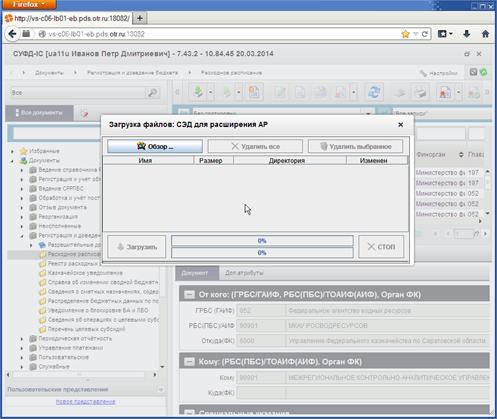Close the Загрузка файлов dialog
497x419 pixels.
[401, 125]
